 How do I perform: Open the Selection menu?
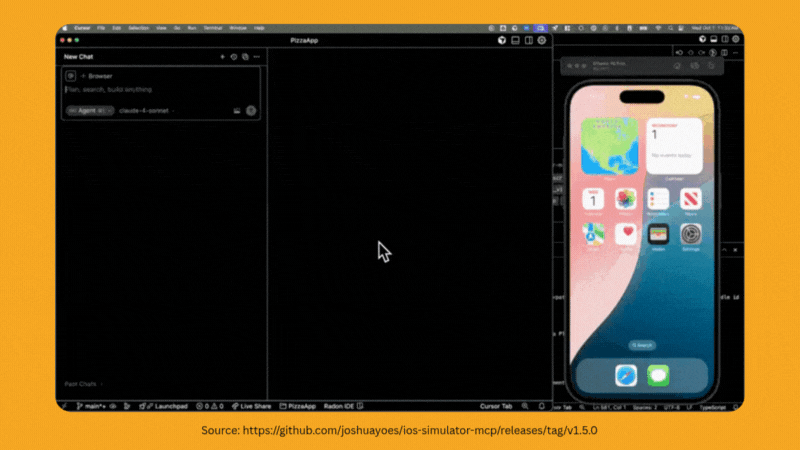tap(138, 28)
